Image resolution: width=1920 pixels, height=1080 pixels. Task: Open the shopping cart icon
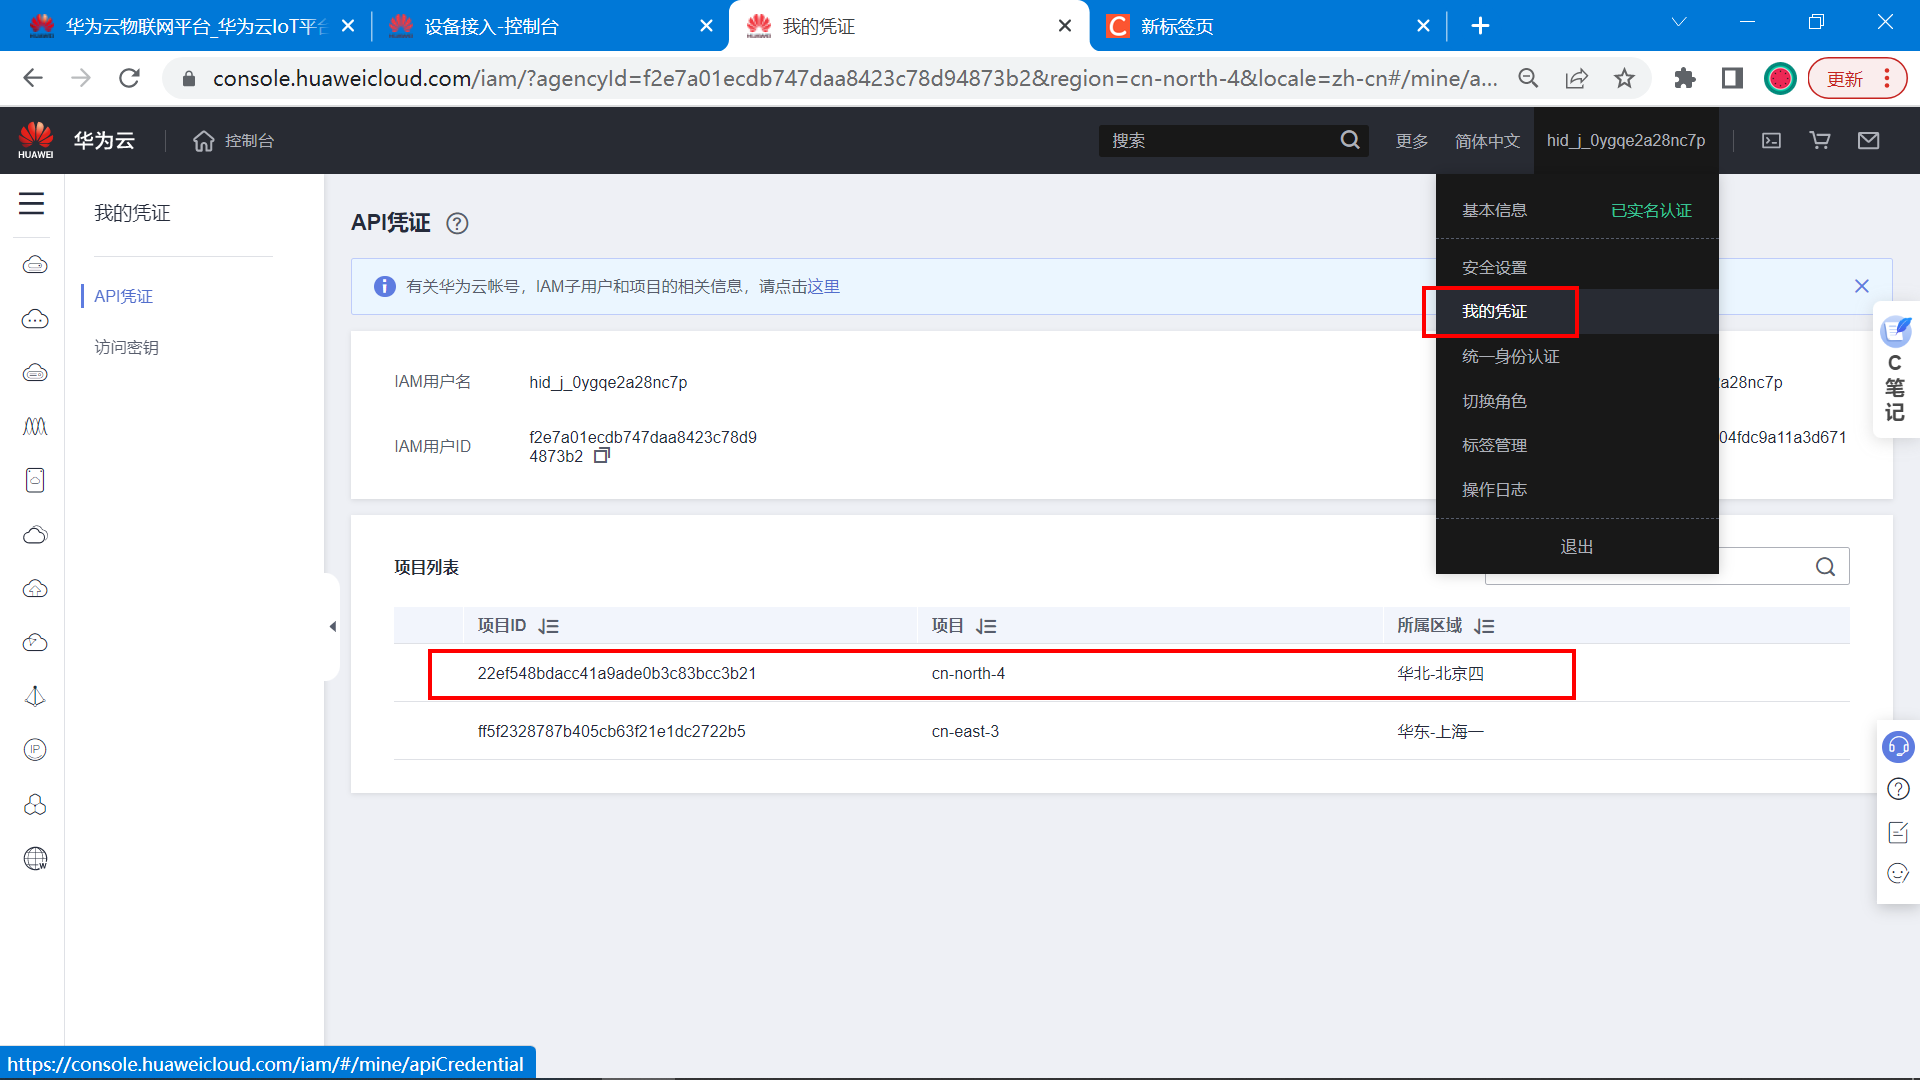(x=1820, y=141)
